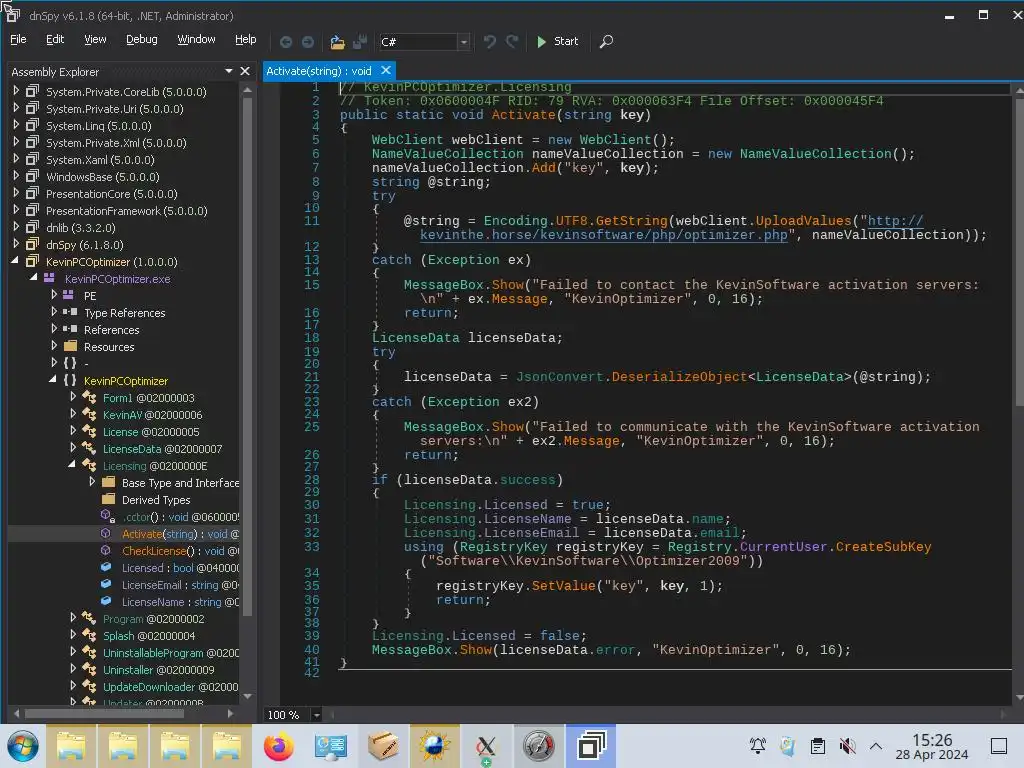Expand the PE node

[54, 295]
